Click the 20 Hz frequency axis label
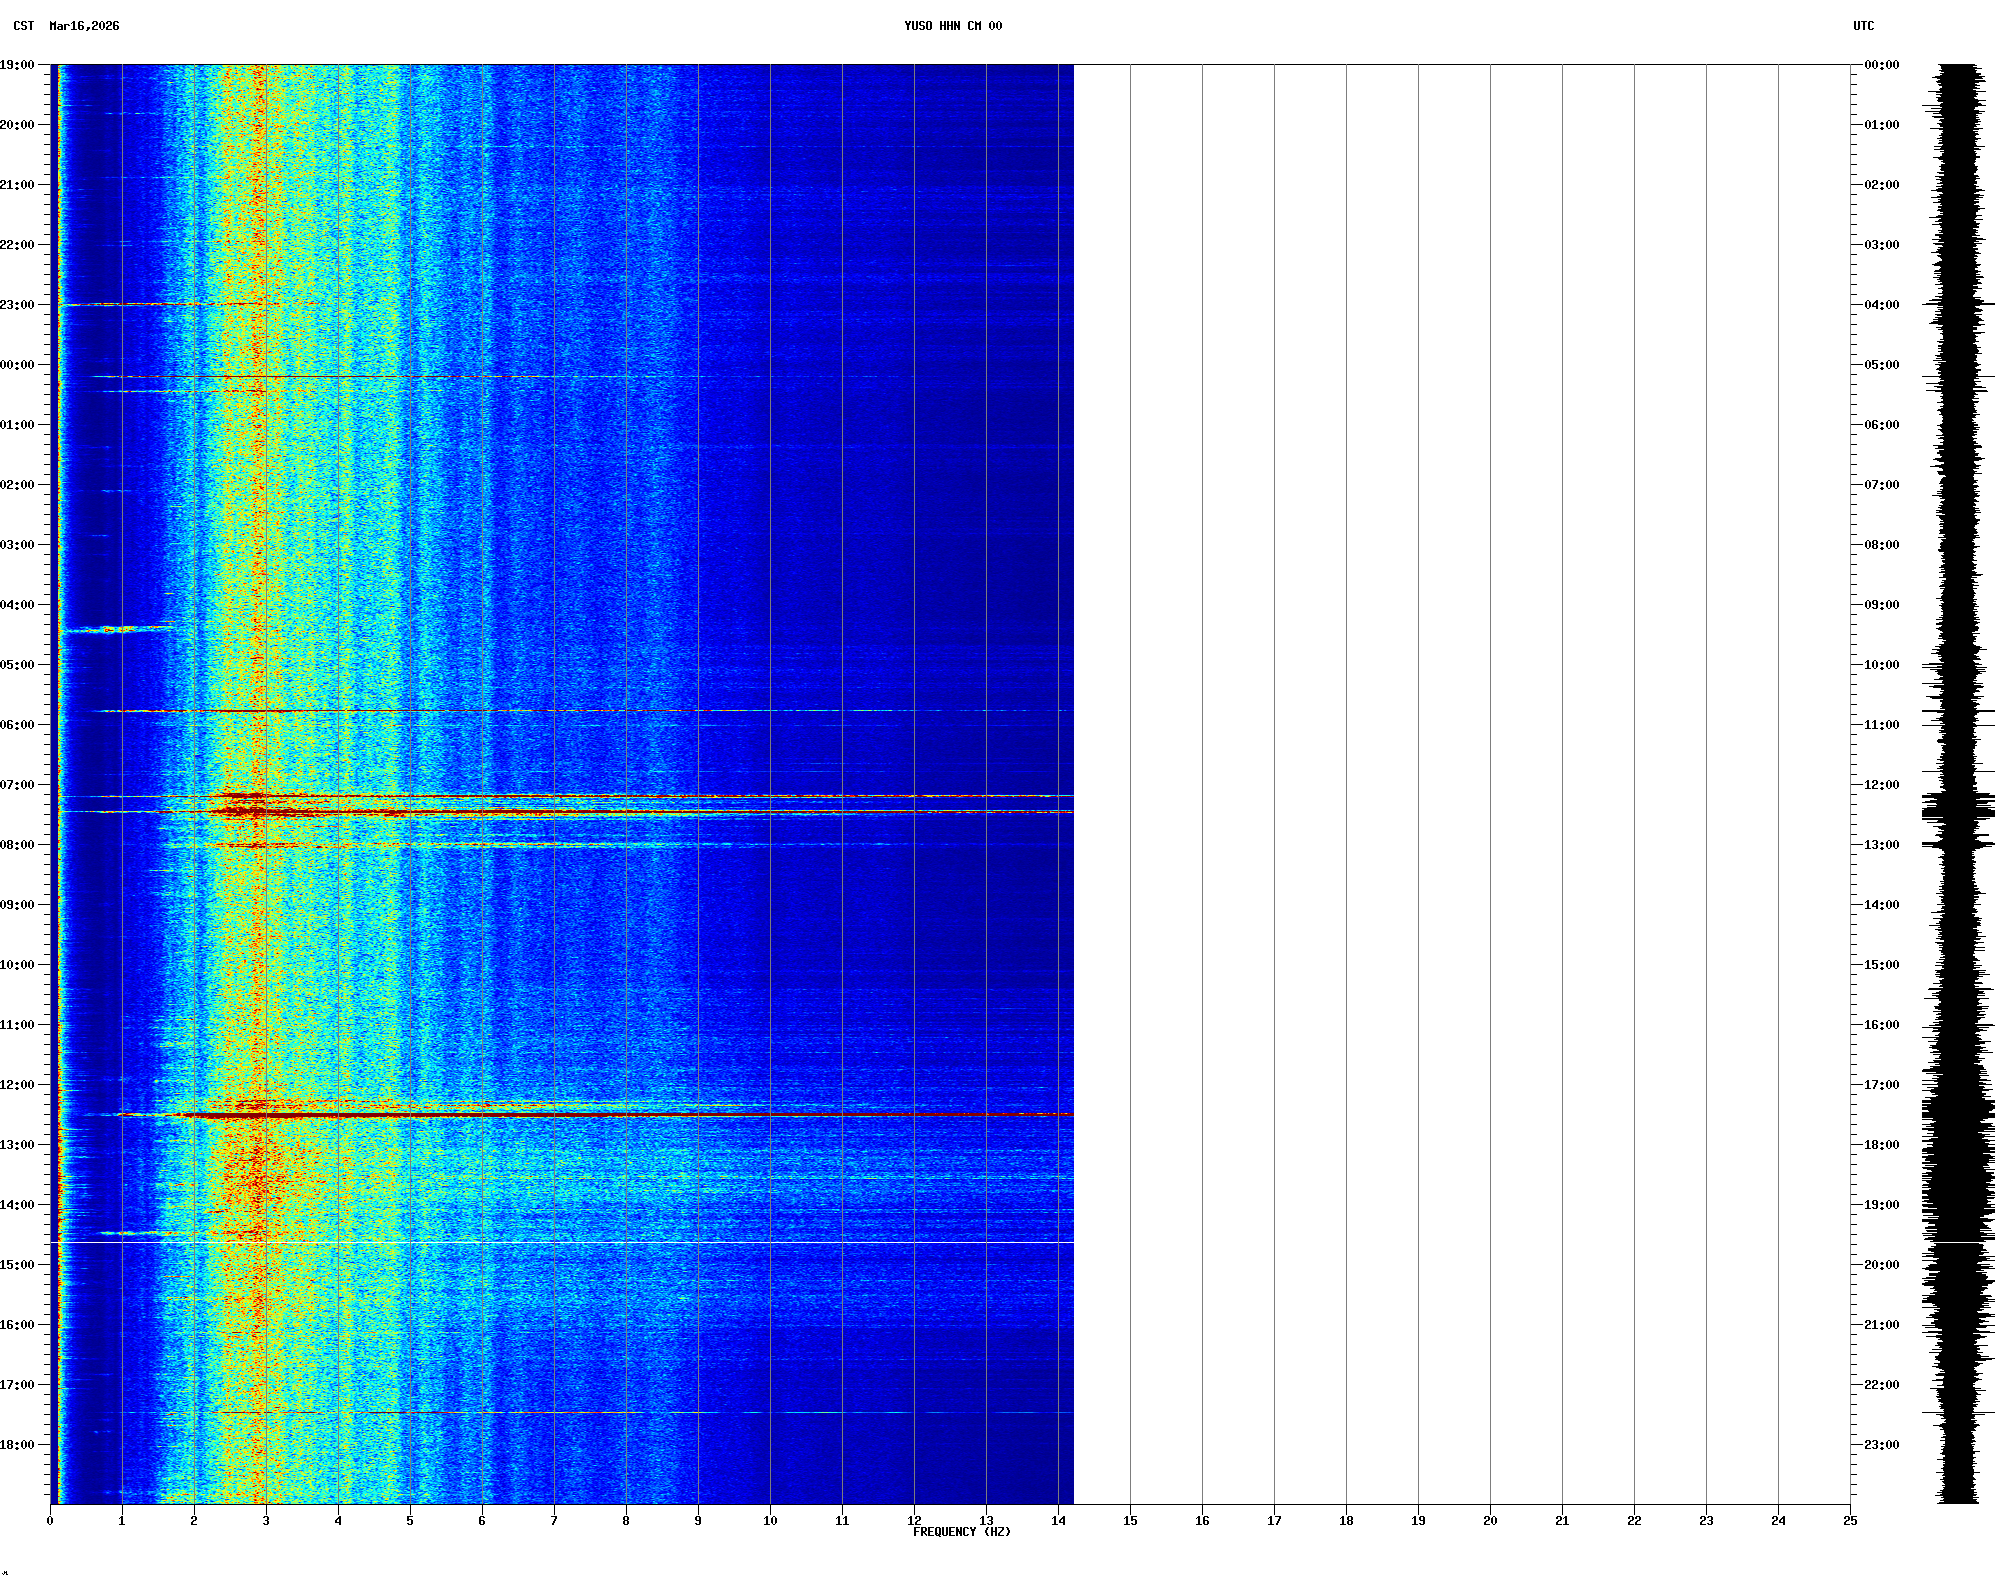 pos(1490,1521)
